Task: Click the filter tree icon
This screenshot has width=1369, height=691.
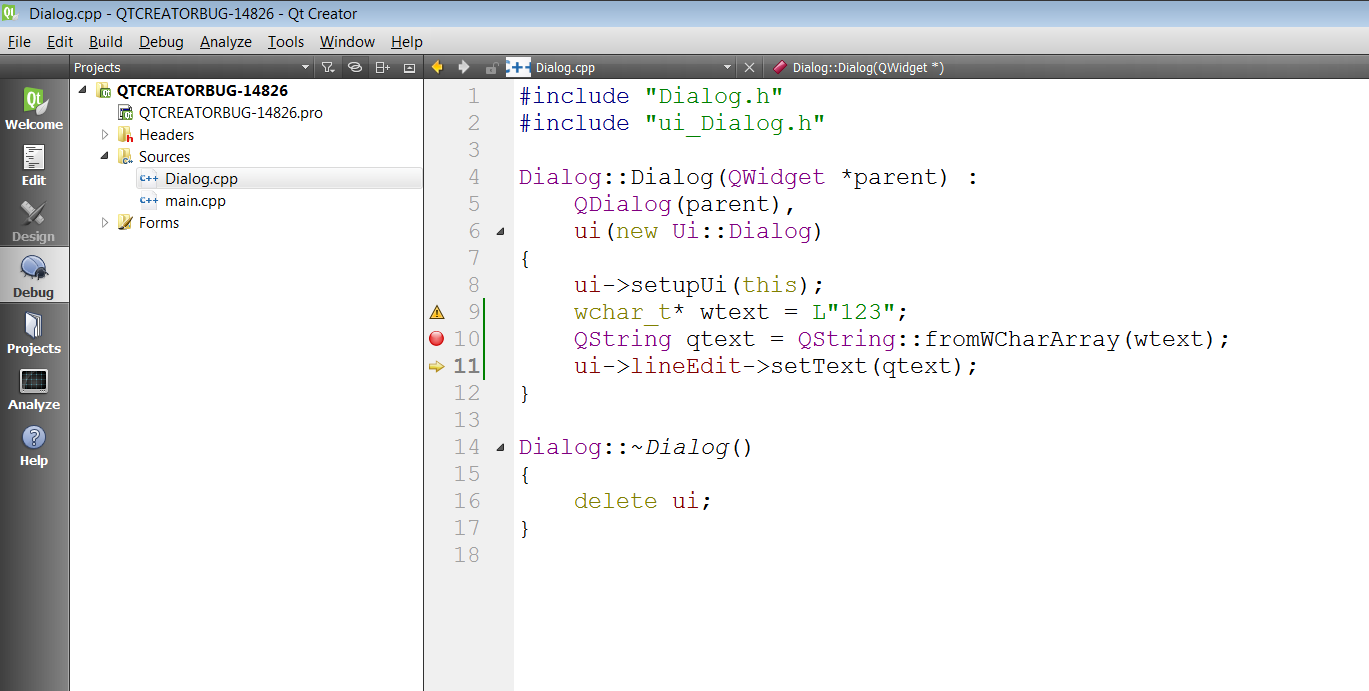Action: coord(327,68)
